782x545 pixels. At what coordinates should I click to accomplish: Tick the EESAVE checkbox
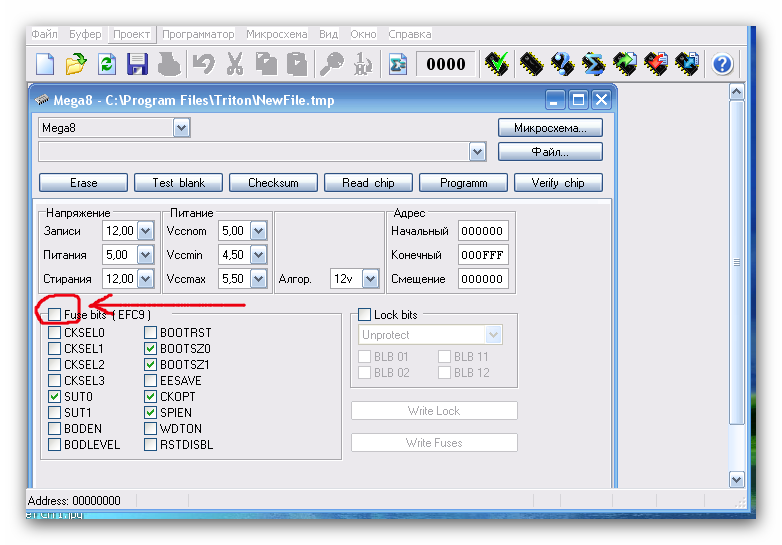[150, 380]
